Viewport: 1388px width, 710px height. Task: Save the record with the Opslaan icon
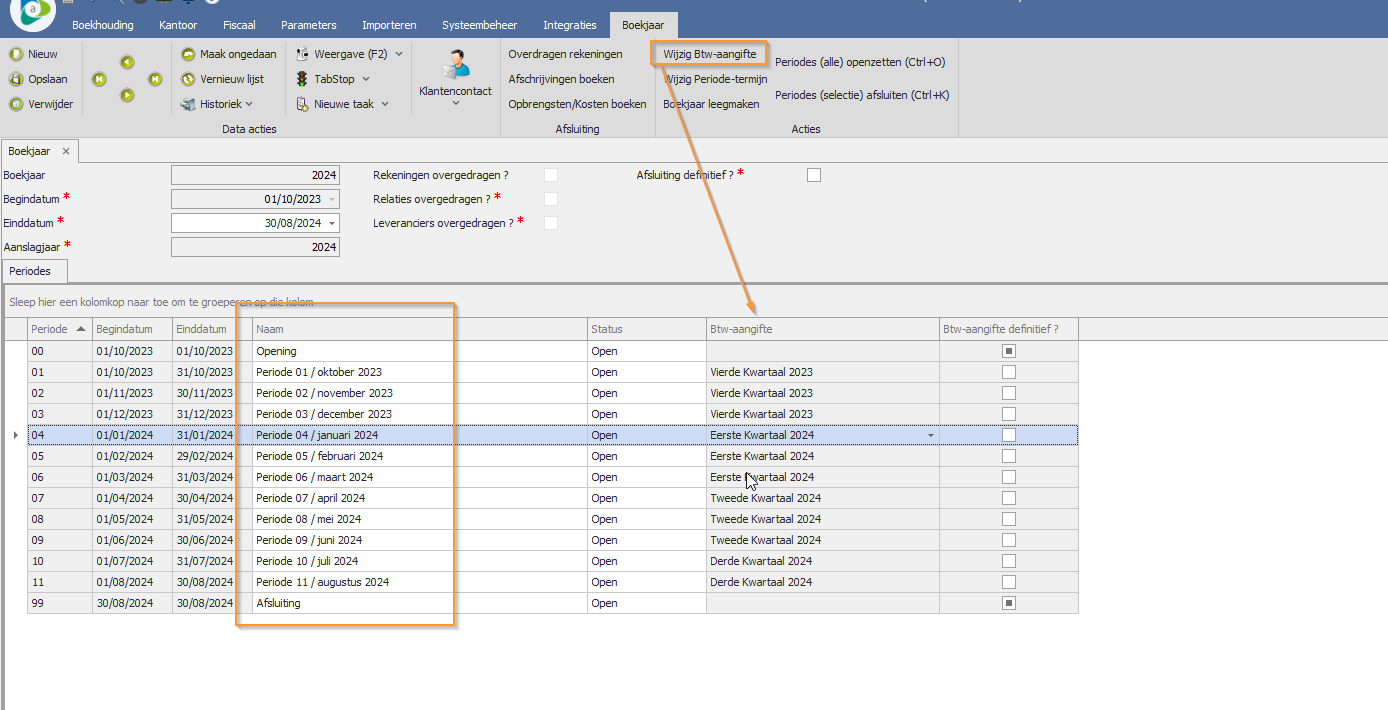click(x=16, y=79)
